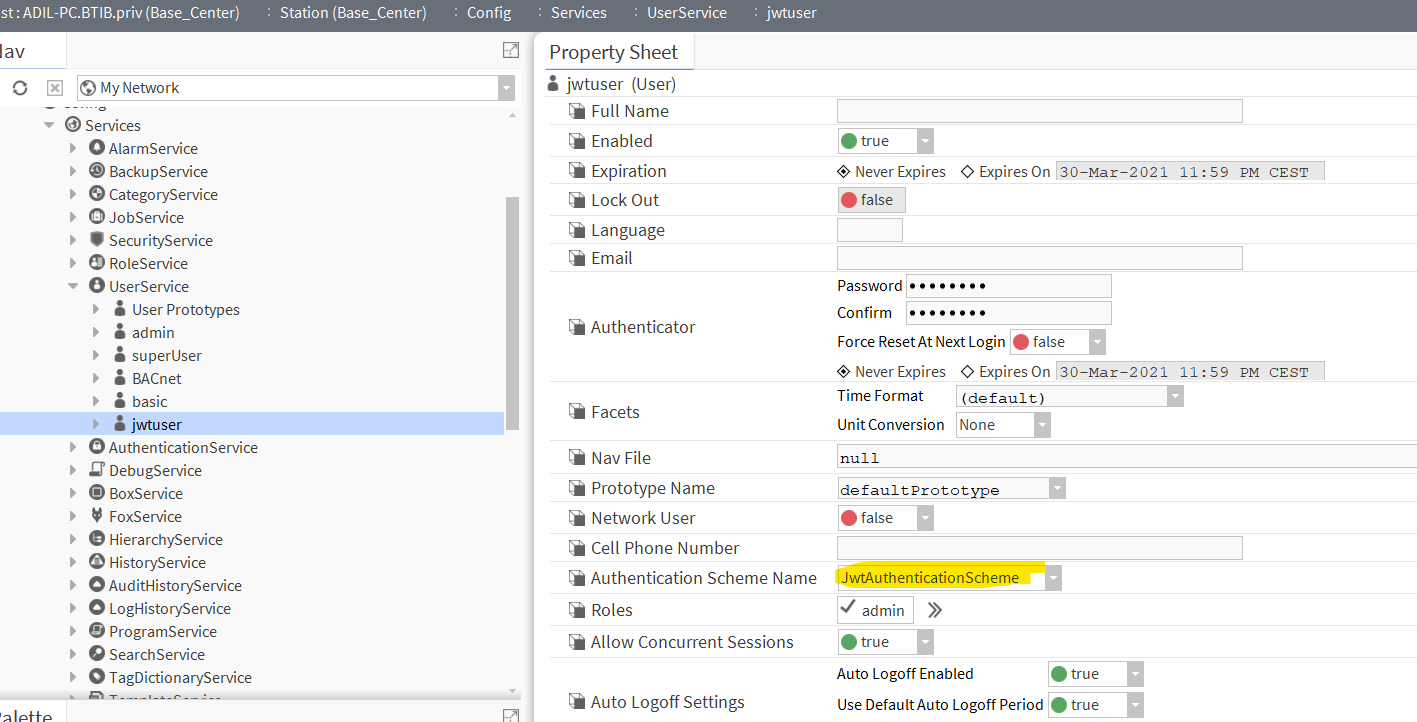Click the refresh icon in Nav panel
Screen dimensions: 1417x722
20,88
